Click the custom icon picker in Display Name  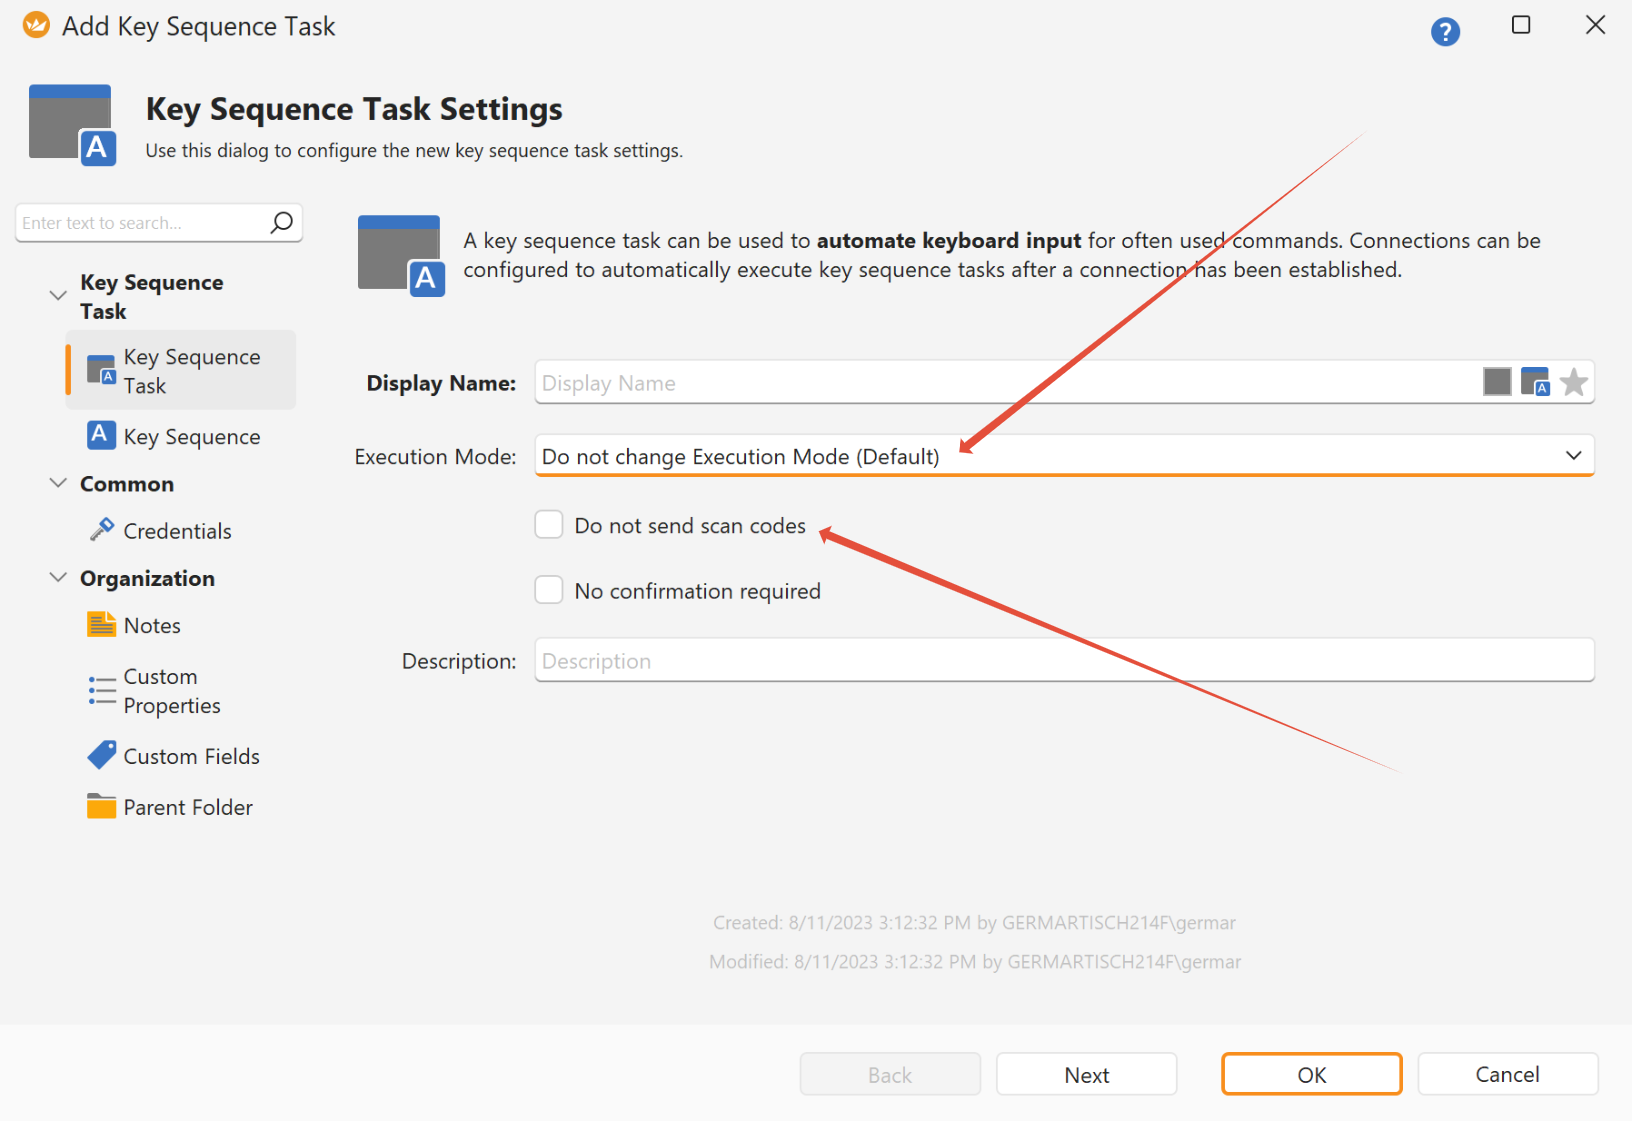point(1534,382)
